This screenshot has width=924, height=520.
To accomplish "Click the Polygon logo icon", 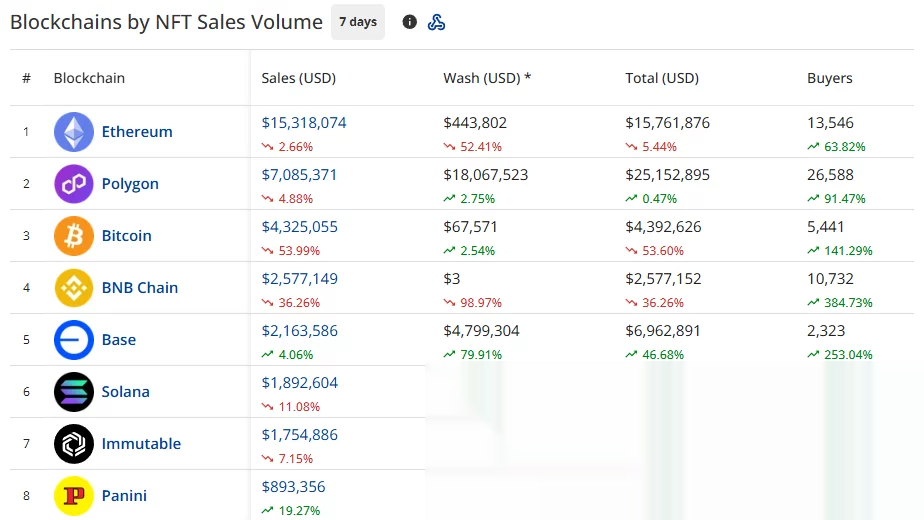I will (74, 183).
